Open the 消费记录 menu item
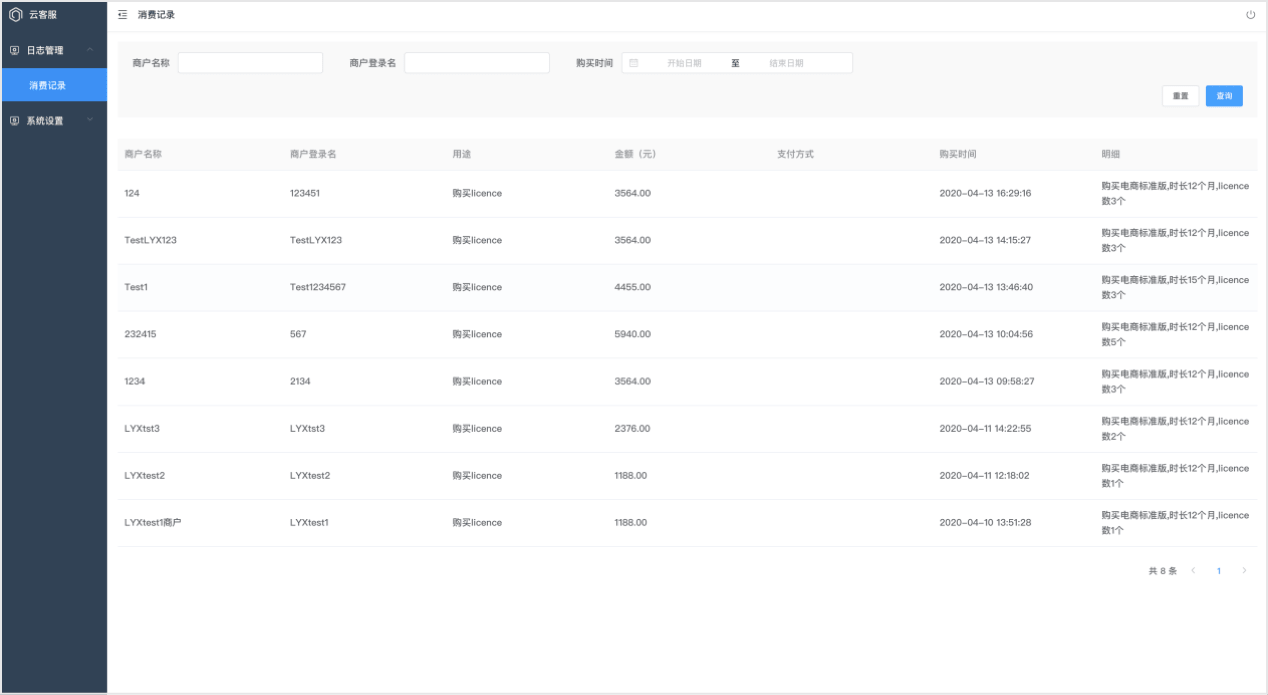Viewport: 1268px width, 695px height. point(54,85)
